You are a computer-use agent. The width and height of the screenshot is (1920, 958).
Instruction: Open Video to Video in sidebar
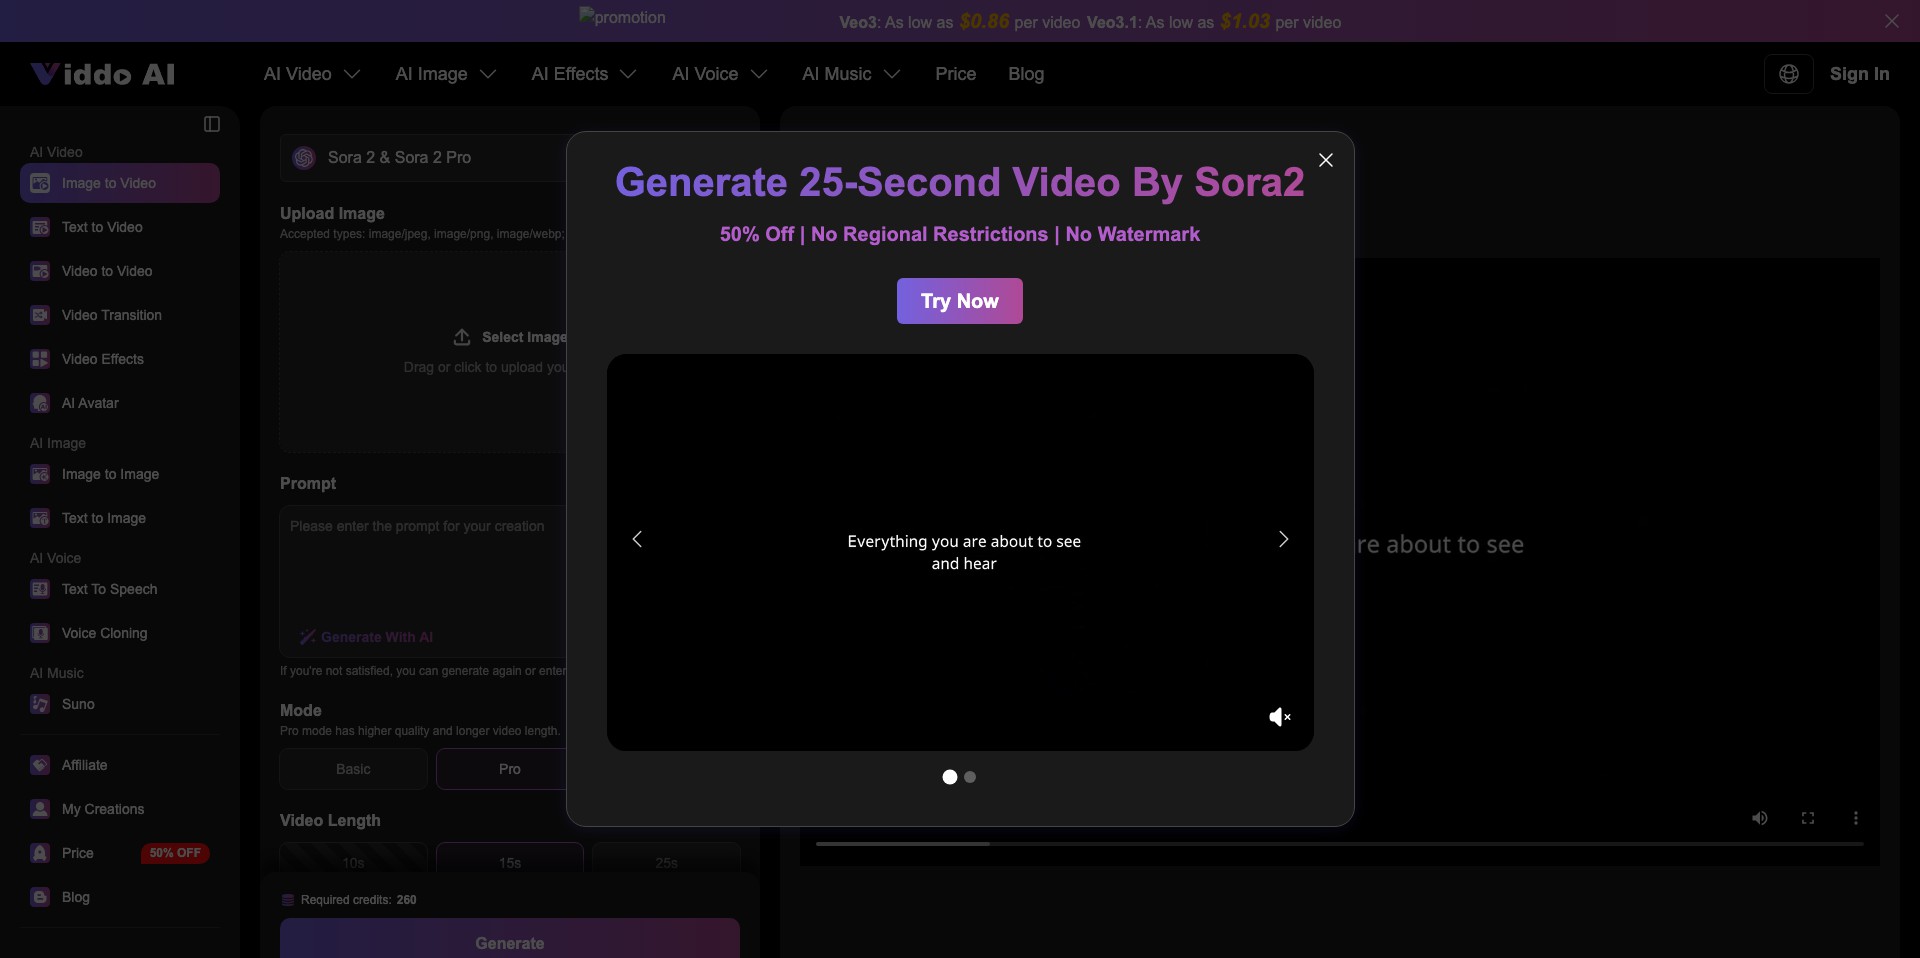click(x=120, y=271)
